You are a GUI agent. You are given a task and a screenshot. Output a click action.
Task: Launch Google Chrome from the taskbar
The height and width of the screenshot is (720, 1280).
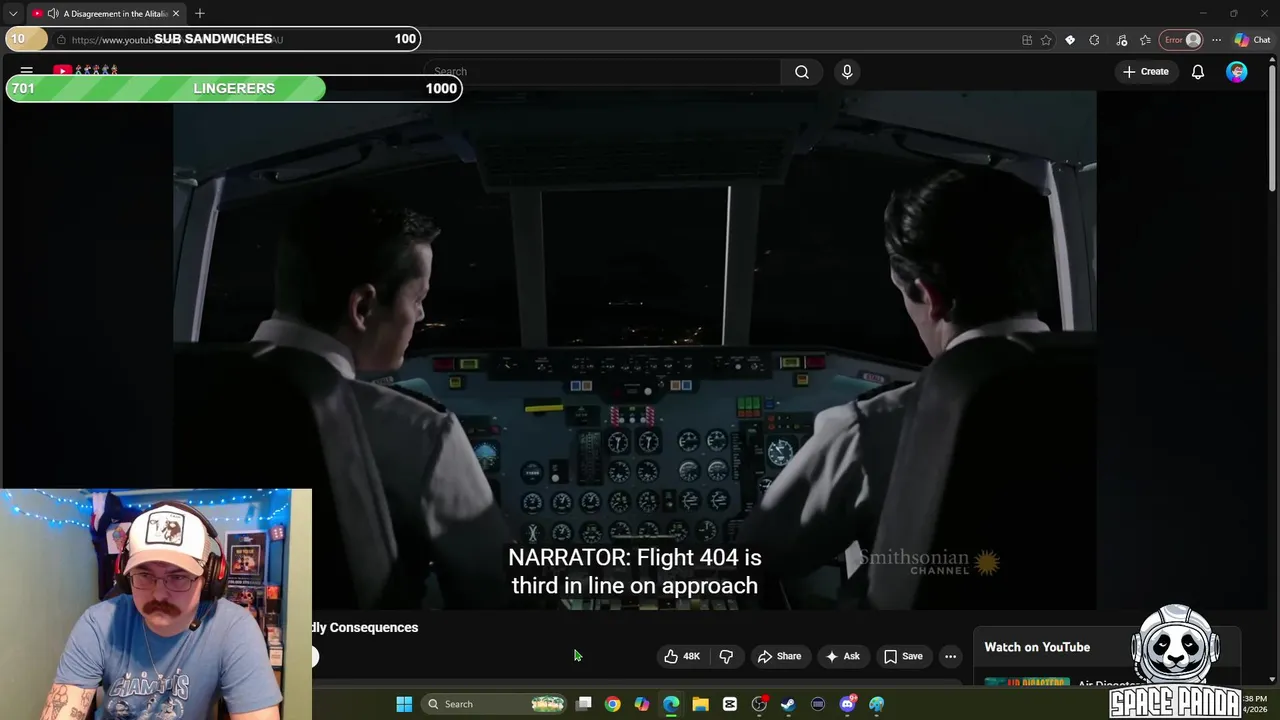pyautogui.click(x=613, y=704)
